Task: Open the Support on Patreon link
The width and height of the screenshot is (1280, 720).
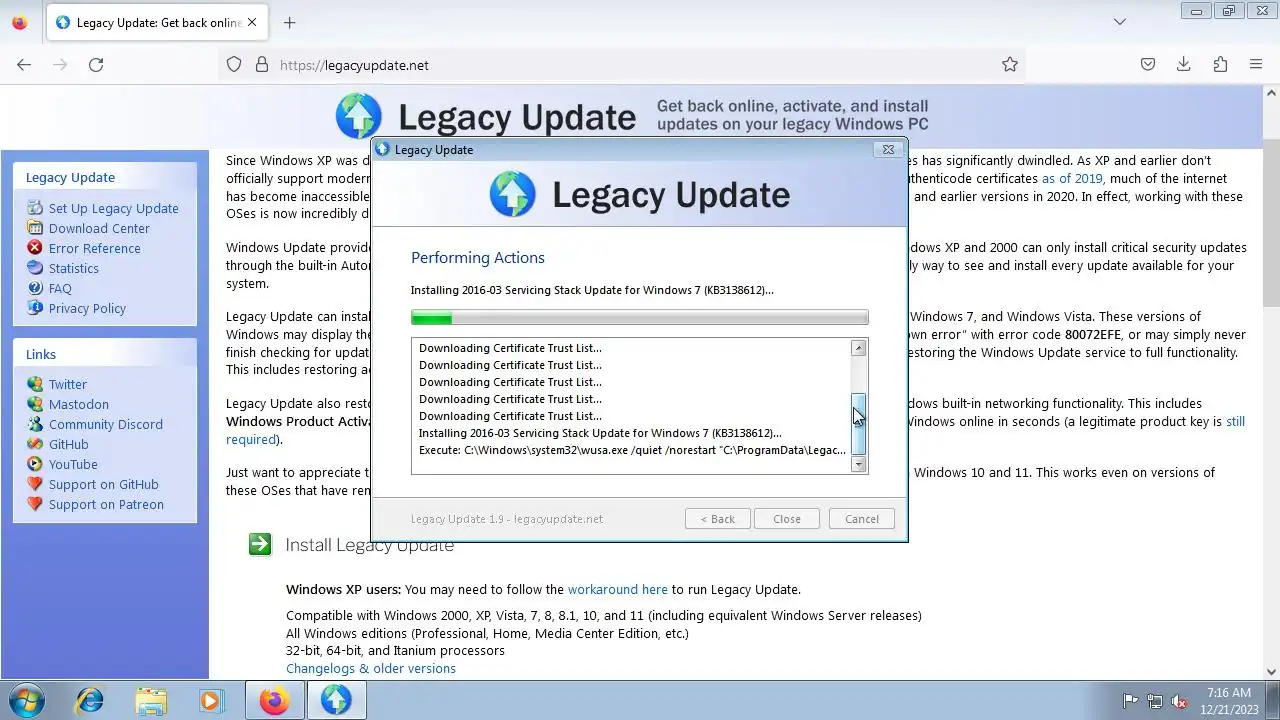Action: (106, 504)
